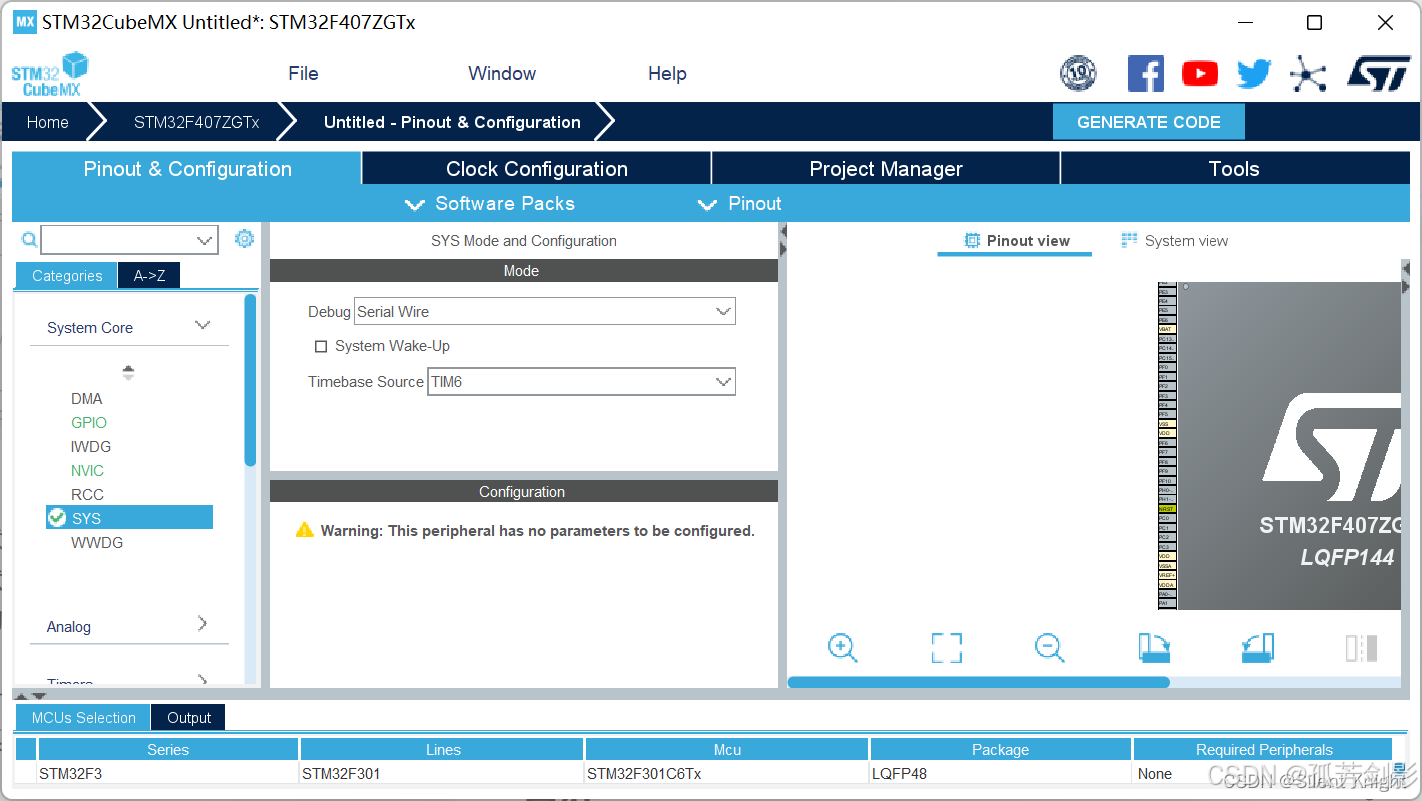This screenshot has width=1422, height=801.
Task: Expand the Pinout dropdown menu
Action: point(739,204)
